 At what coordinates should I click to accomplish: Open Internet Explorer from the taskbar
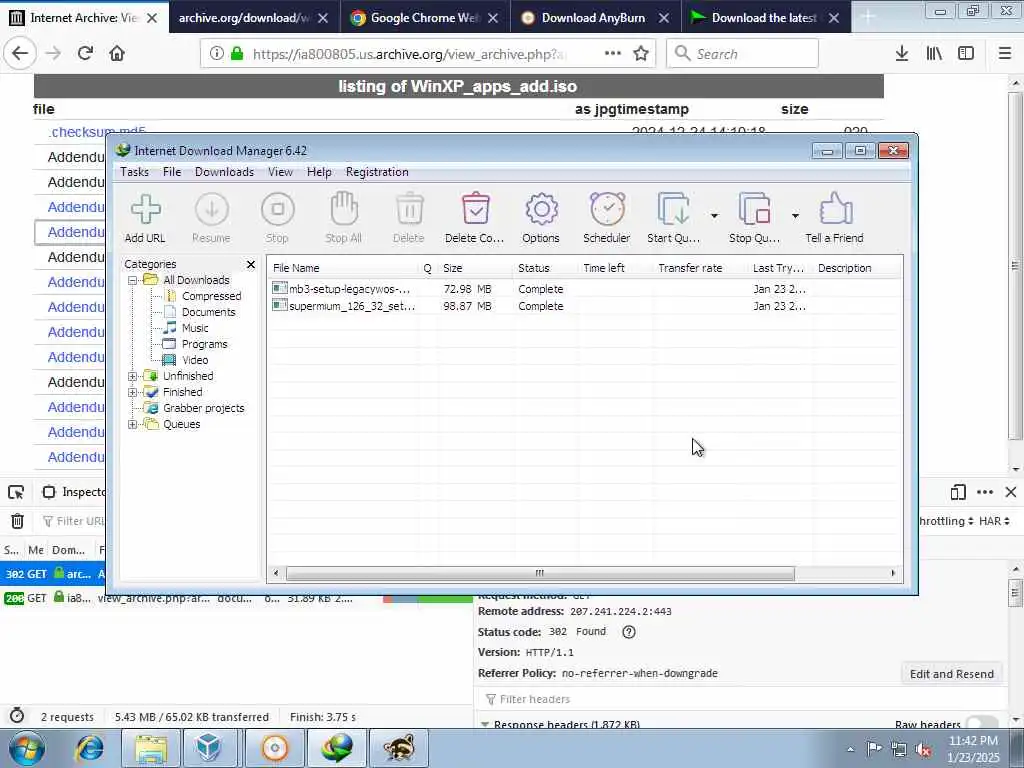point(89,748)
